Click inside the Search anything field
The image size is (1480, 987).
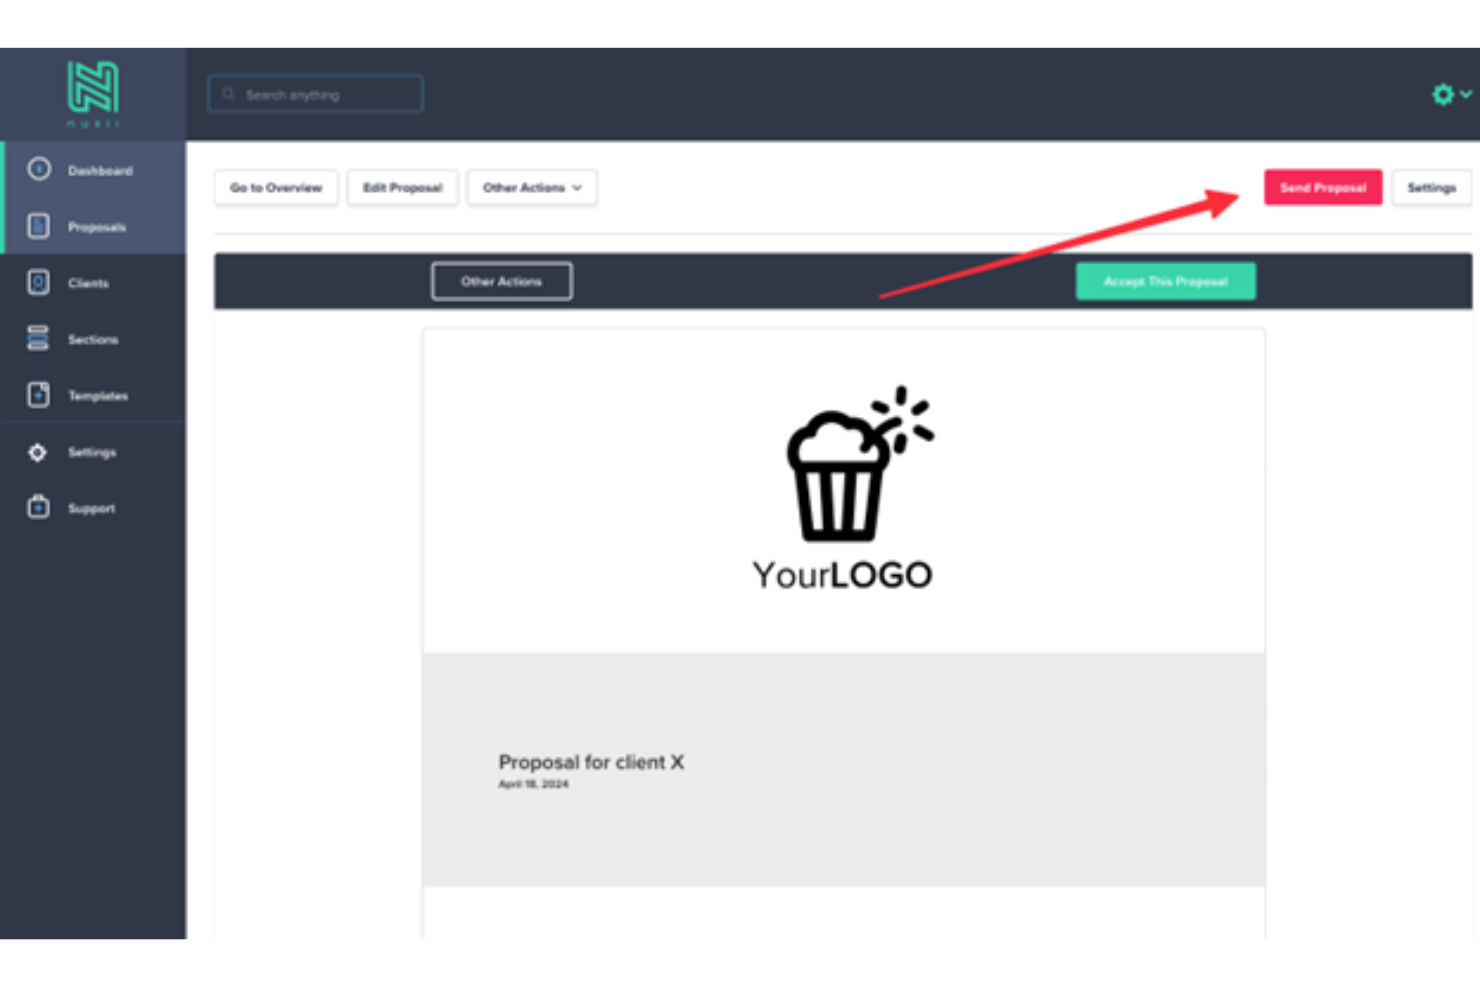pyautogui.click(x=315, y=93)
